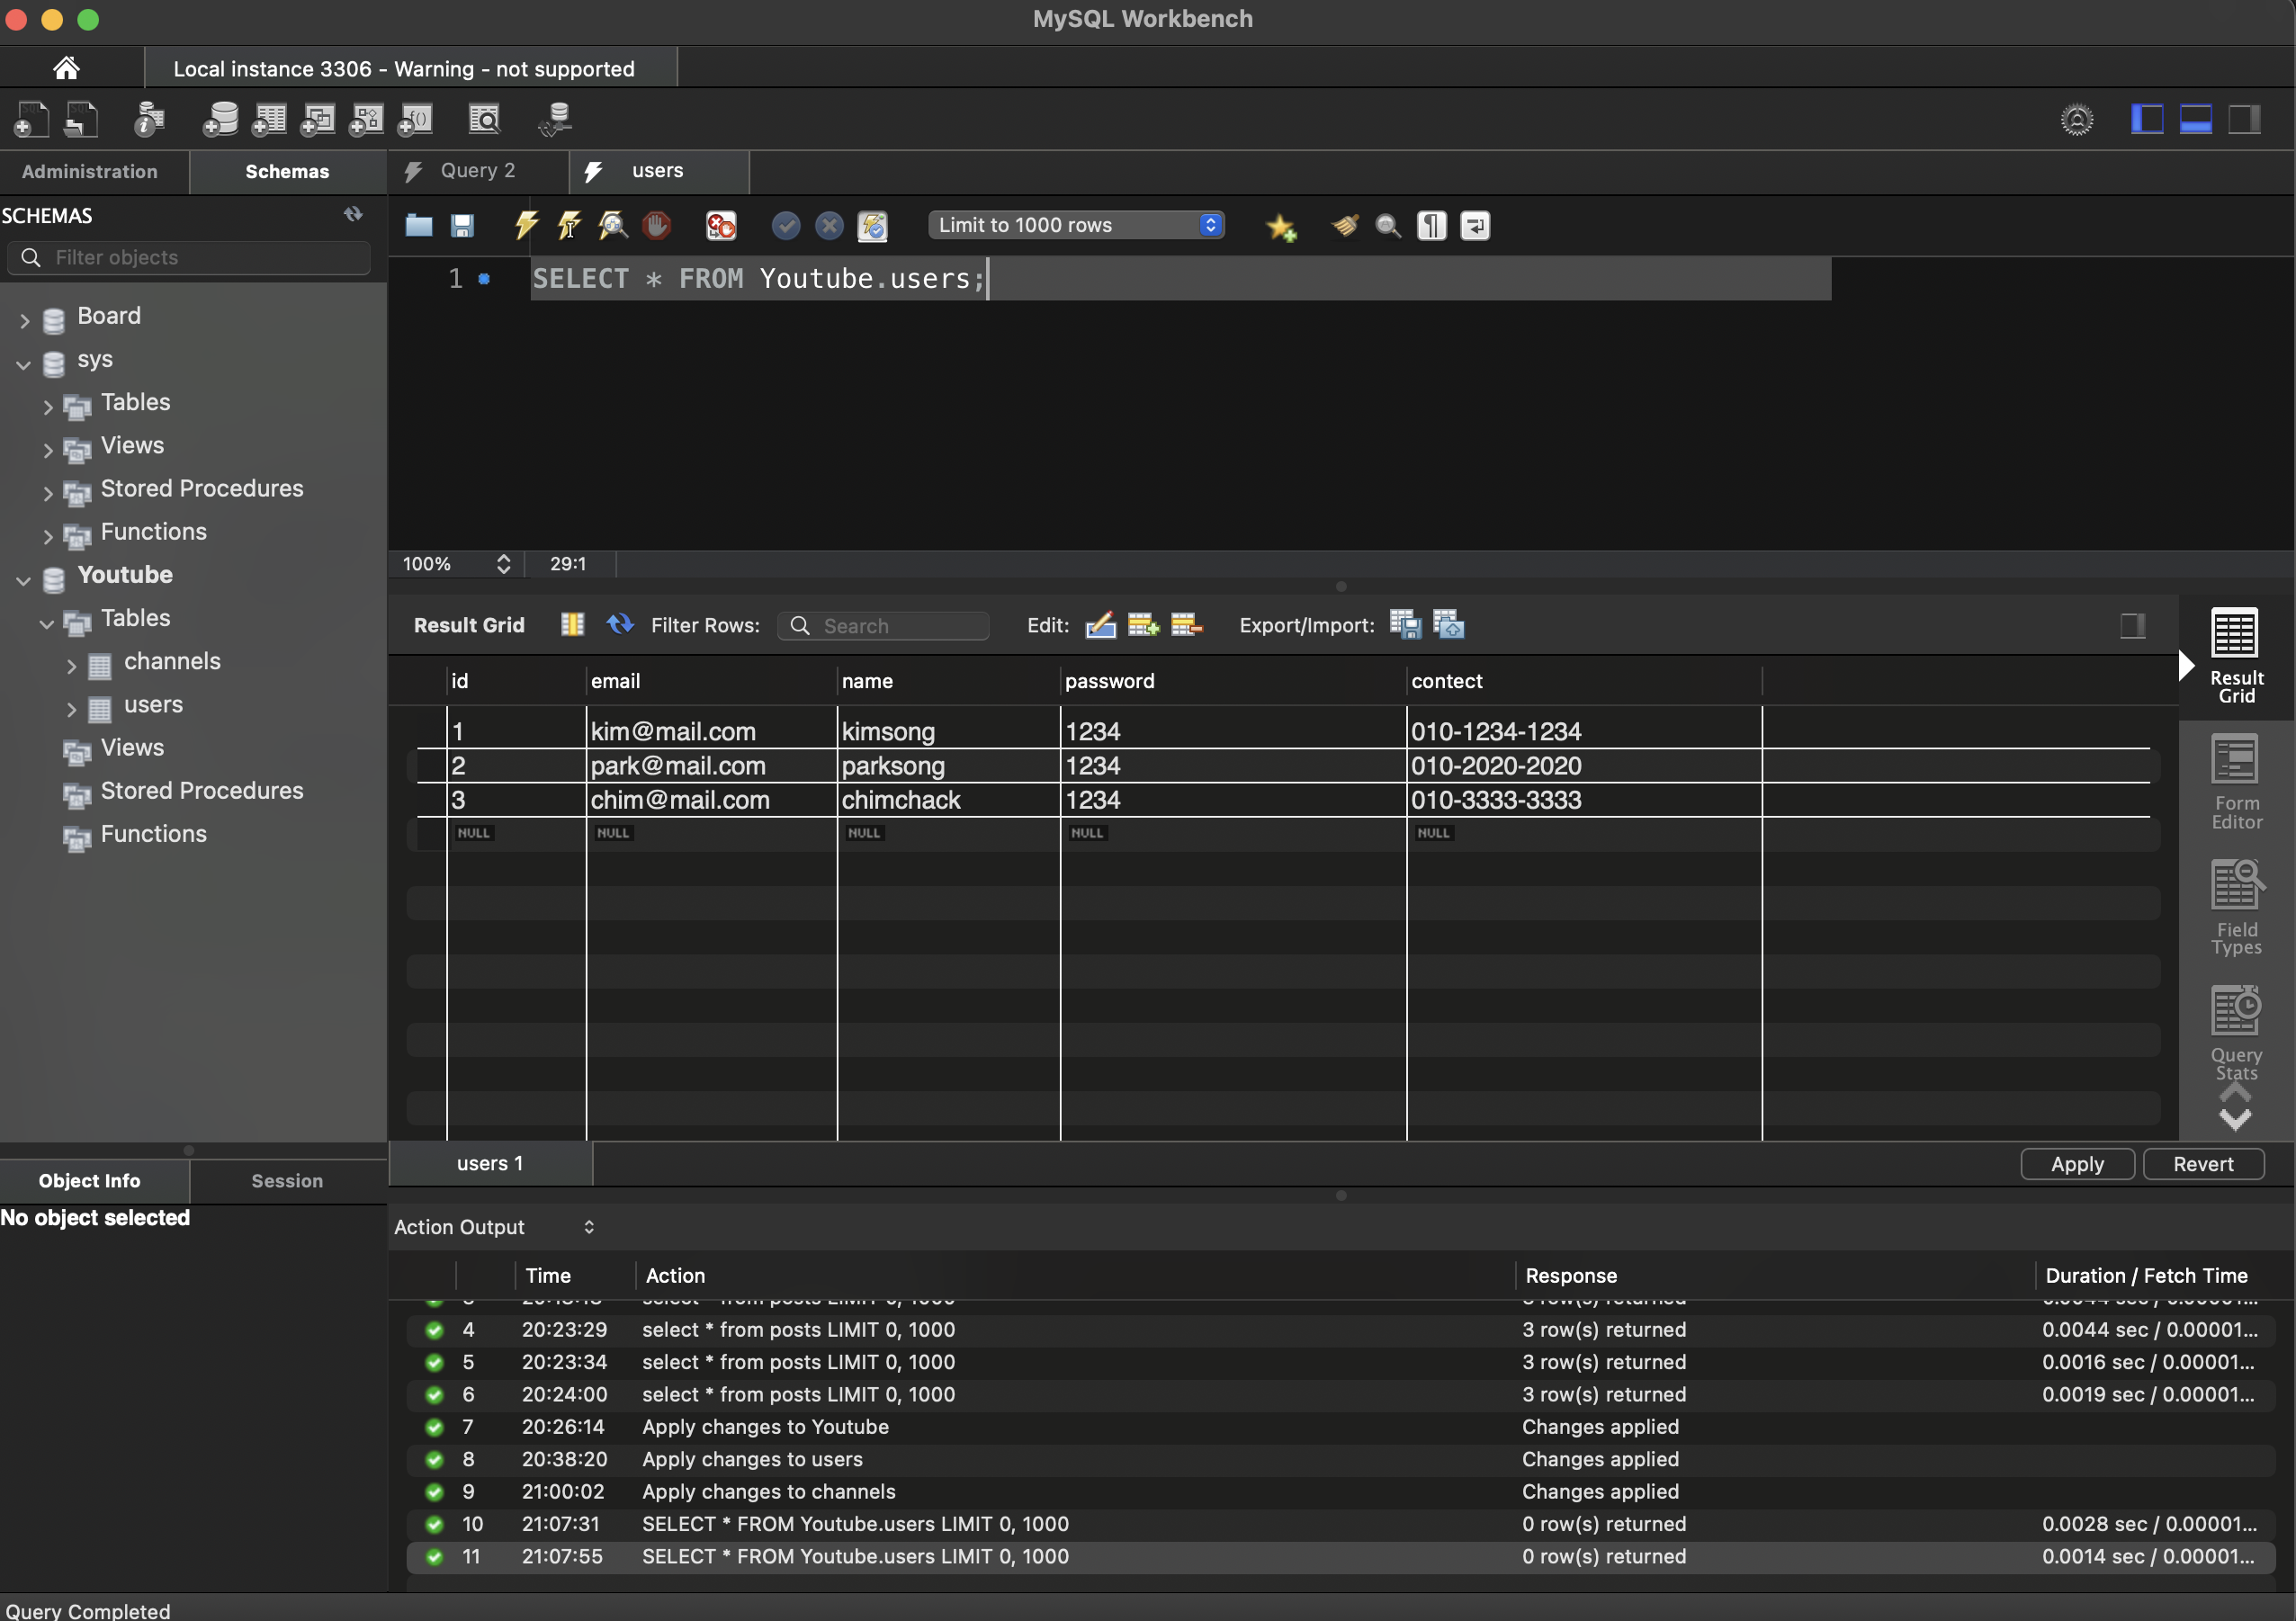
Task: Click the beautify query broom icon
Action: click(1344, 225)
